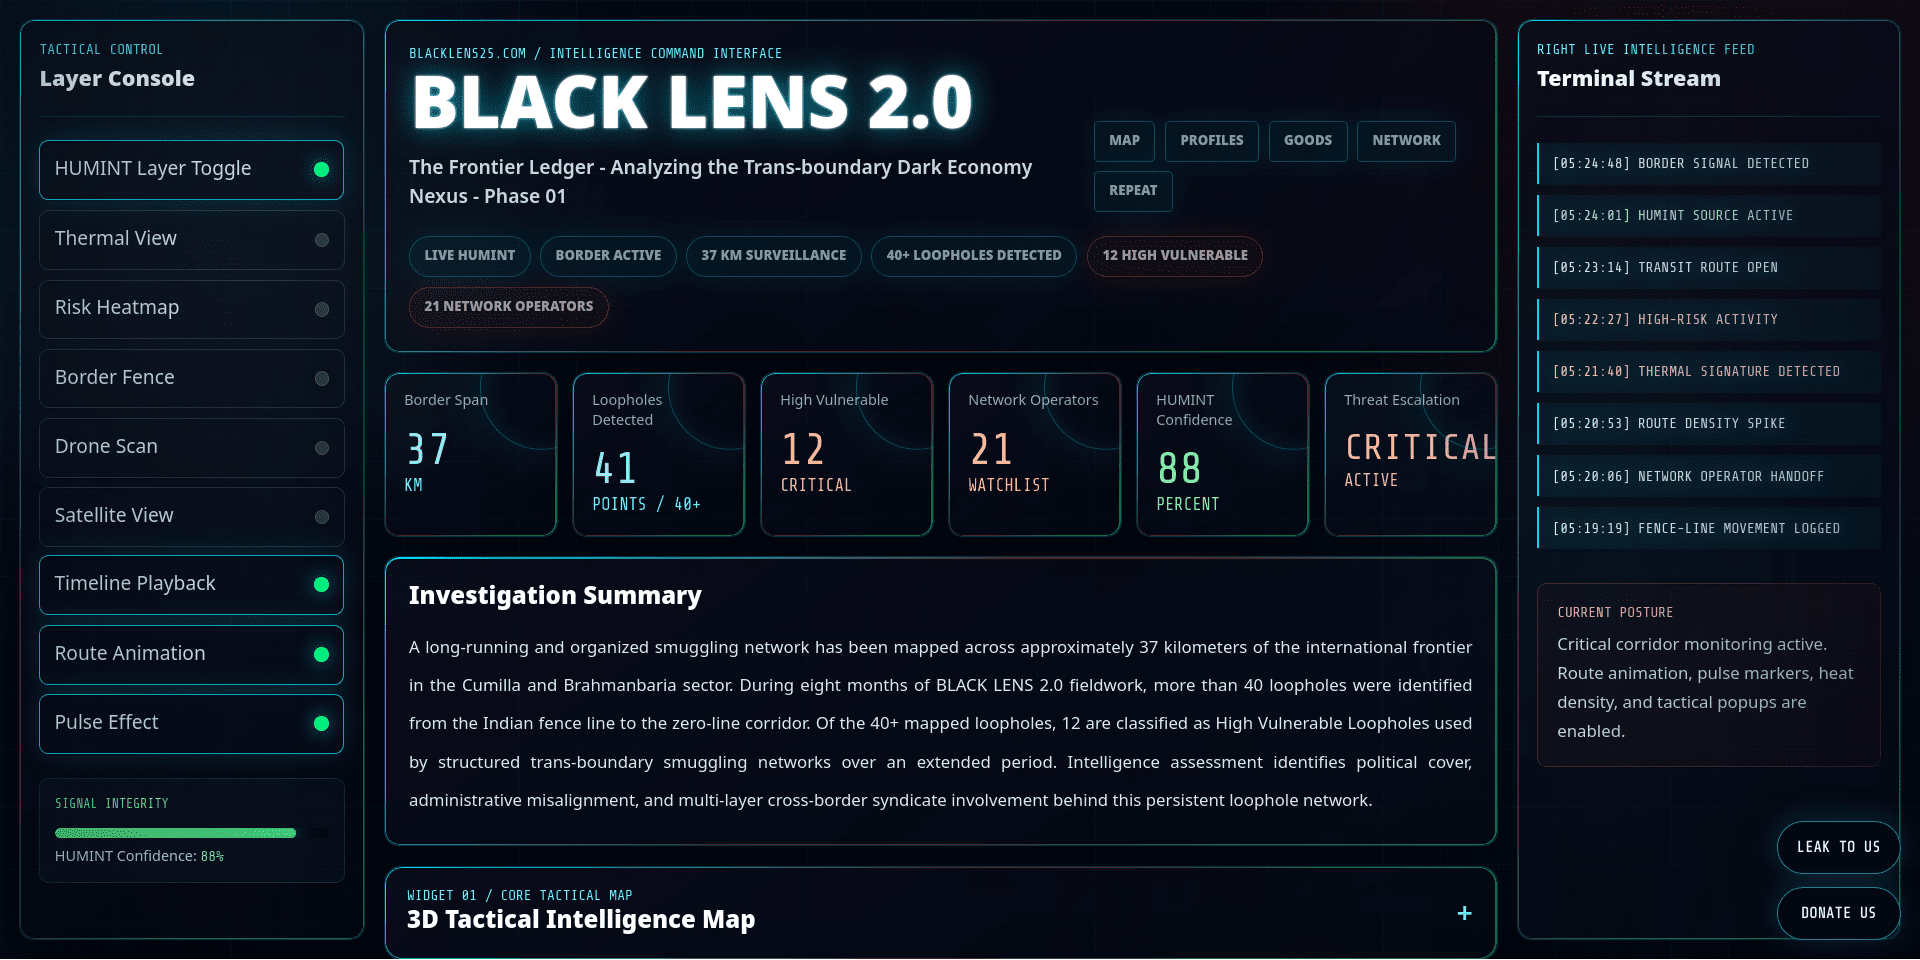
Task: Select the FENCE-LINE MOVEMENT LOGGED entry
Action: pyautogui.click(x=1709, y=529)
